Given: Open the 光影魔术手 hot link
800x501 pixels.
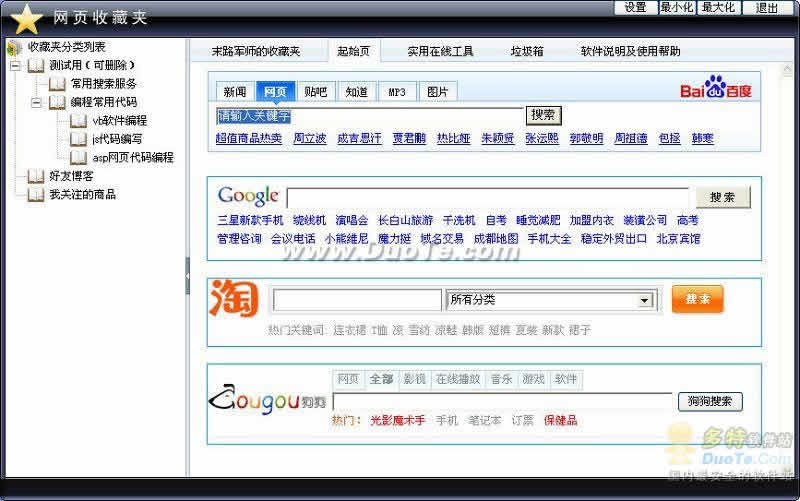Looking at the screenshot, I should pos(397,420).
